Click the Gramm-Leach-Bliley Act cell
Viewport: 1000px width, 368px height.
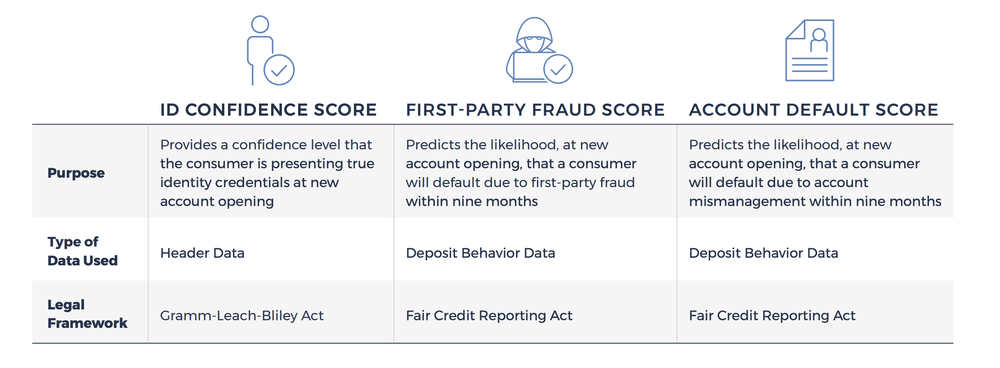[242, 315]
